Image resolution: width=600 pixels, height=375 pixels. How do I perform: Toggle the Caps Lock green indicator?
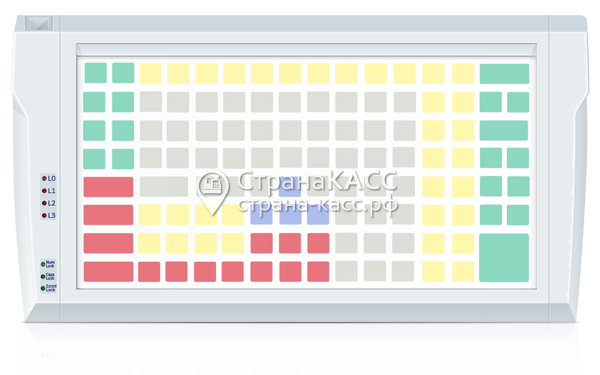coord(43,276)
